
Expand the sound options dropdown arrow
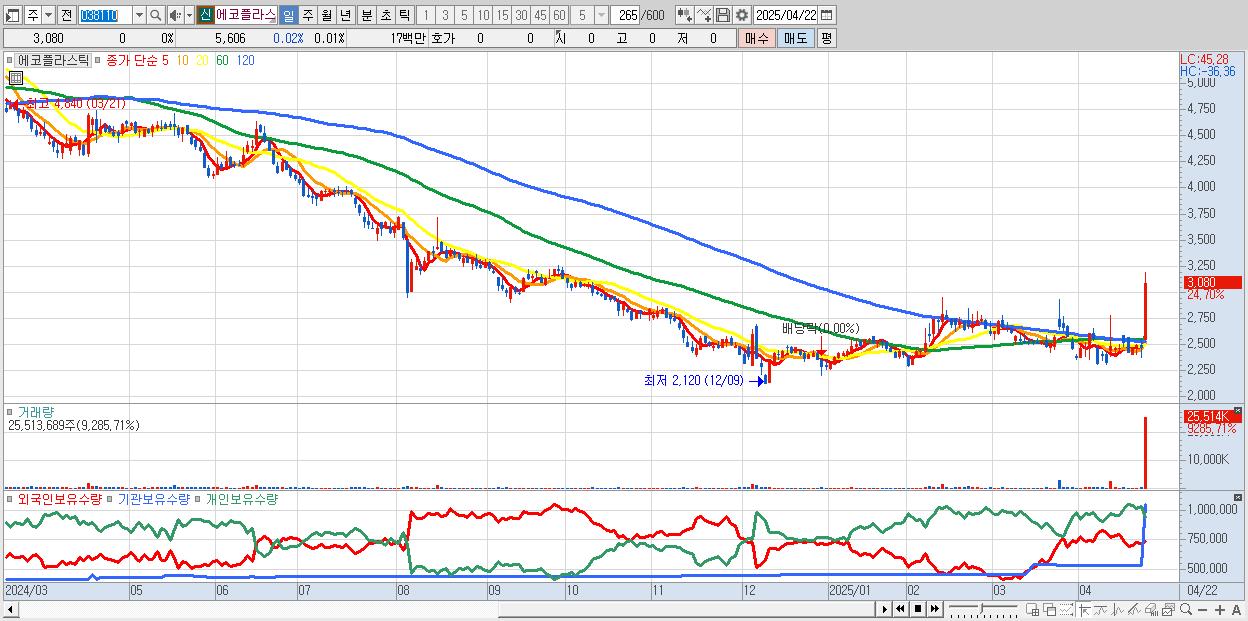tap(189, 15)
